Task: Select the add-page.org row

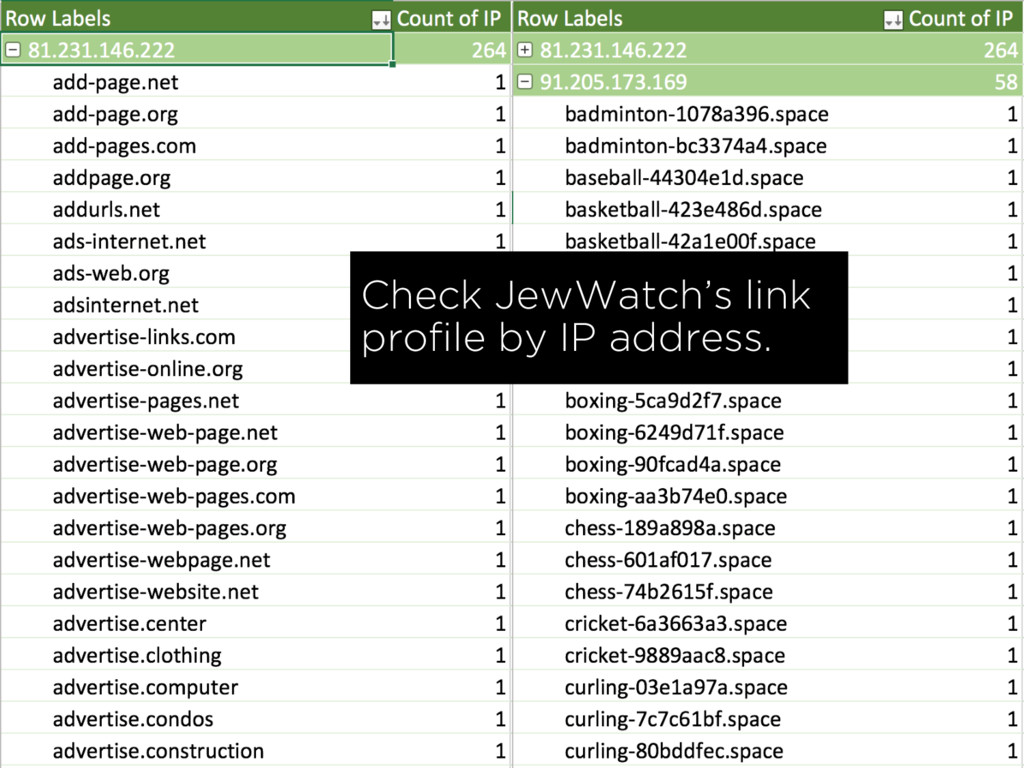Action: click(255, 114)
